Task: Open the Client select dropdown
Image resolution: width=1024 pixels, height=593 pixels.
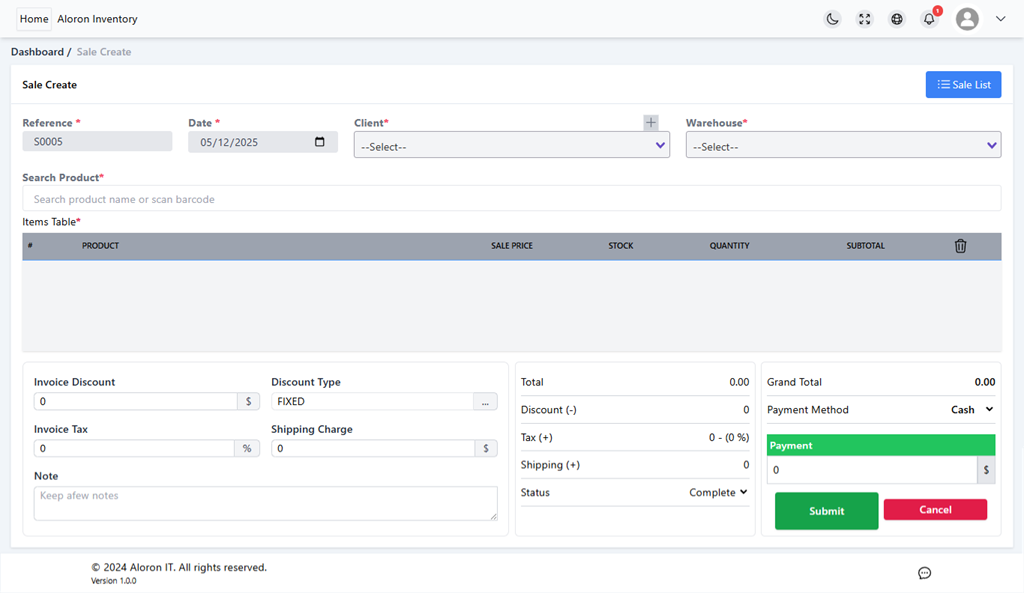Action: (x=511, y=146)
